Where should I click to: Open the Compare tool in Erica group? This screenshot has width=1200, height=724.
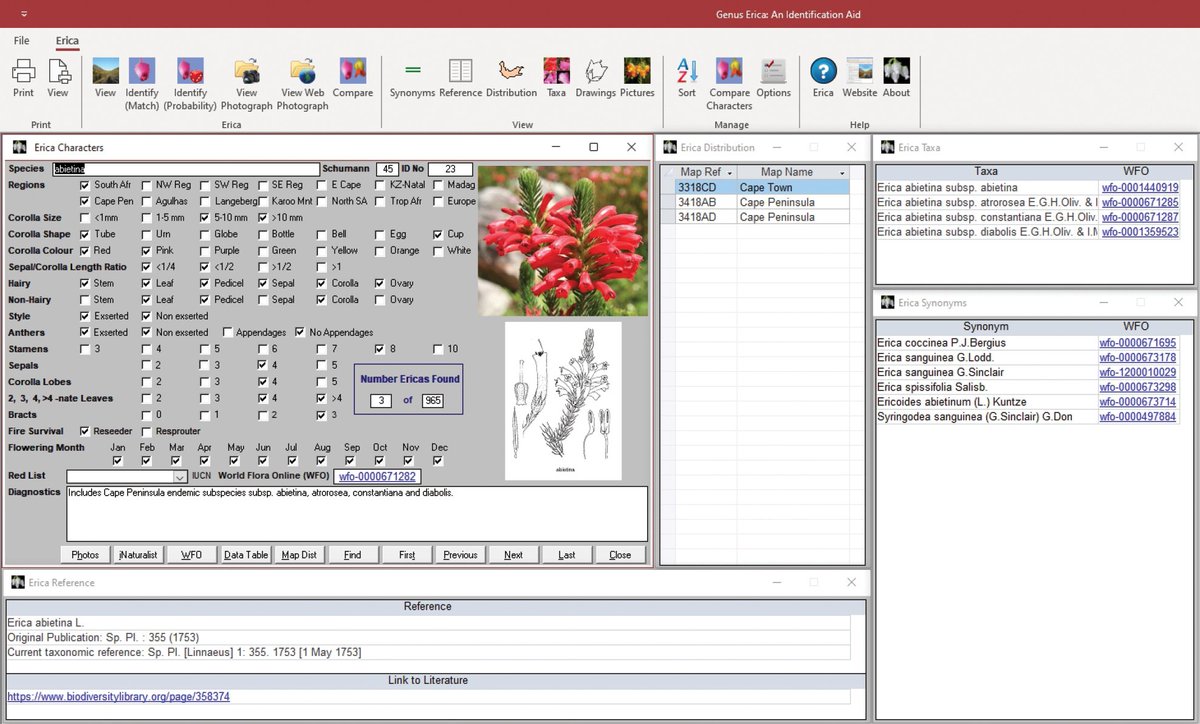pyautogui.click(x=352, y=72)
